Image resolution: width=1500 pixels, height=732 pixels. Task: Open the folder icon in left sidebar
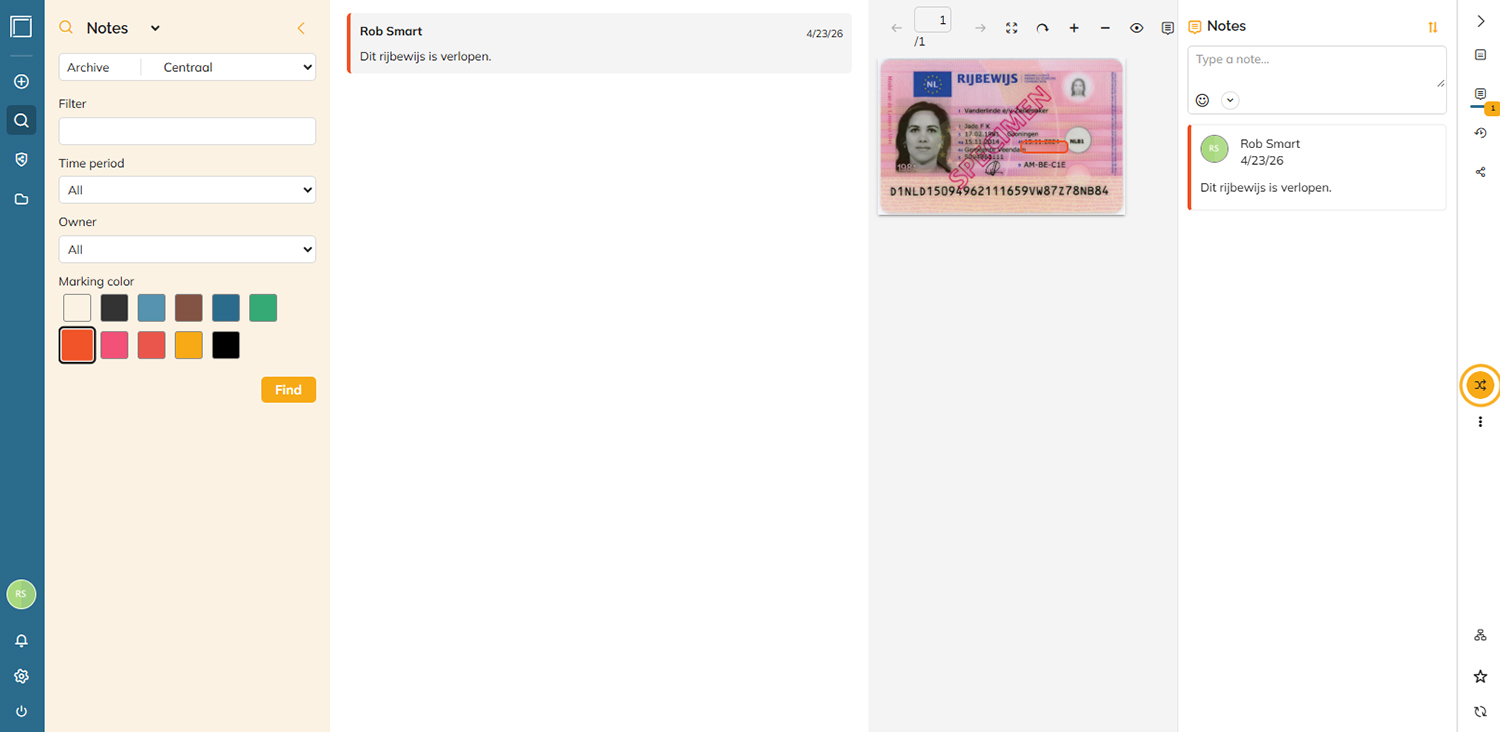pos(21,199)
